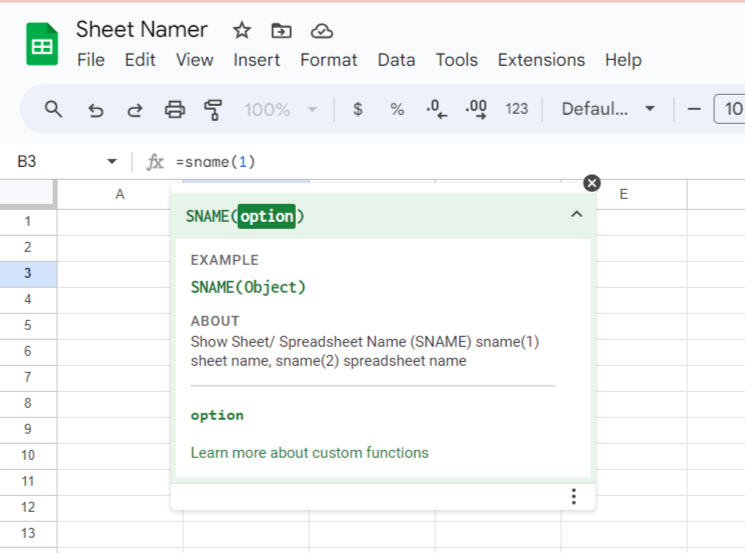The height and width of the screenshot is (553, 745).
Task: Click the search menus magnifier icon
Action: point(54,109)
